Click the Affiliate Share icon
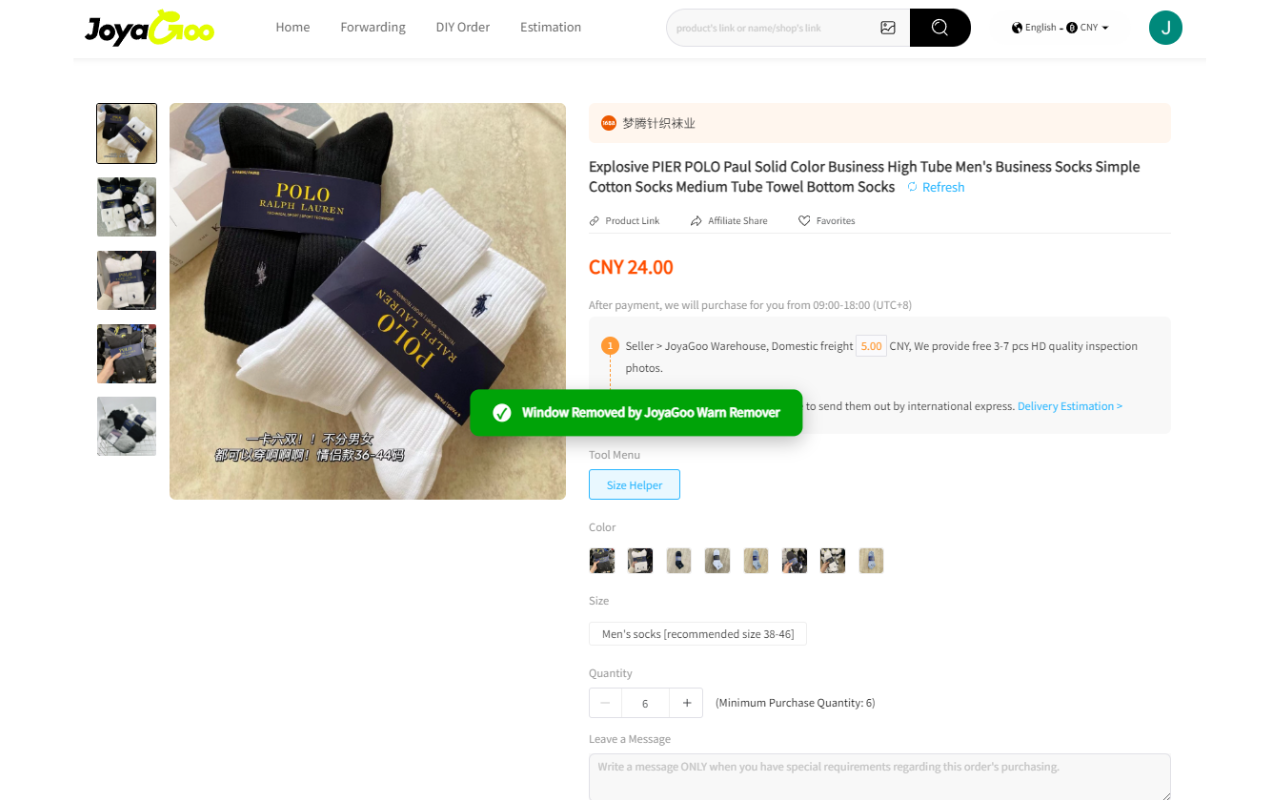 pyautogui.click(x=696, y=221)
